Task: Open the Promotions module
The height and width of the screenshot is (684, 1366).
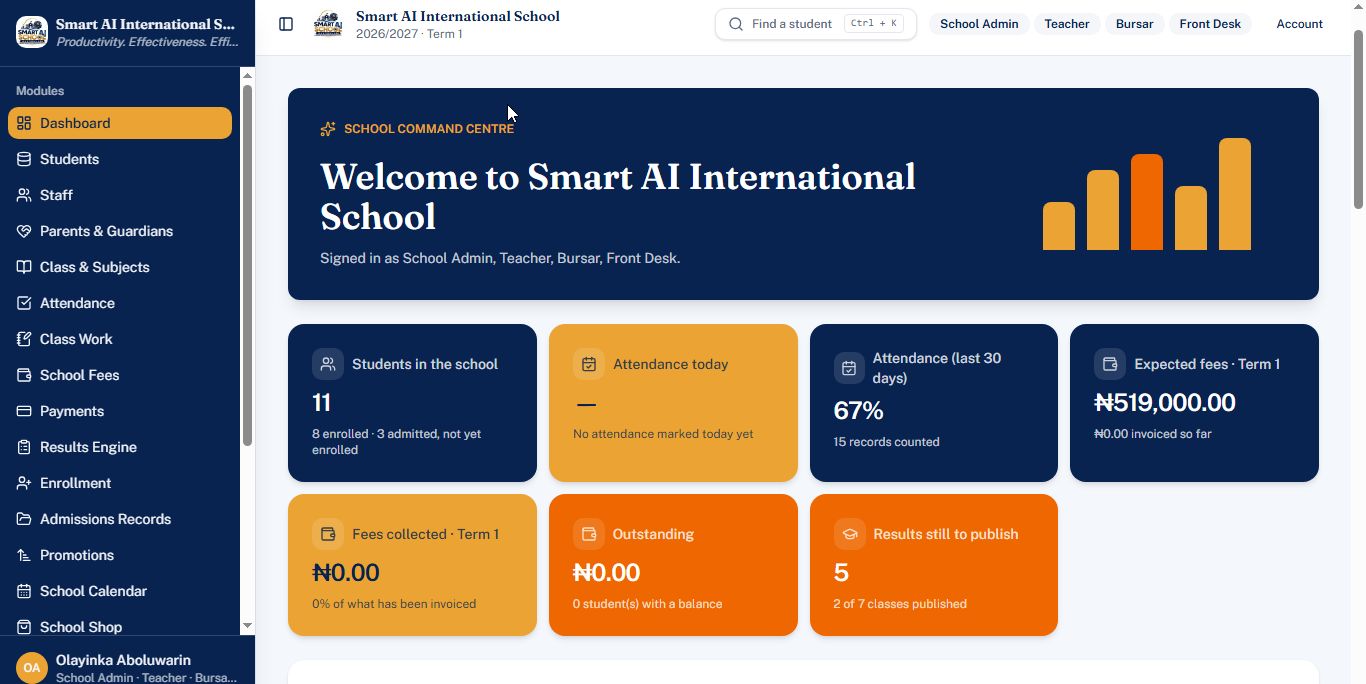Action: click(x=120, y=555)
